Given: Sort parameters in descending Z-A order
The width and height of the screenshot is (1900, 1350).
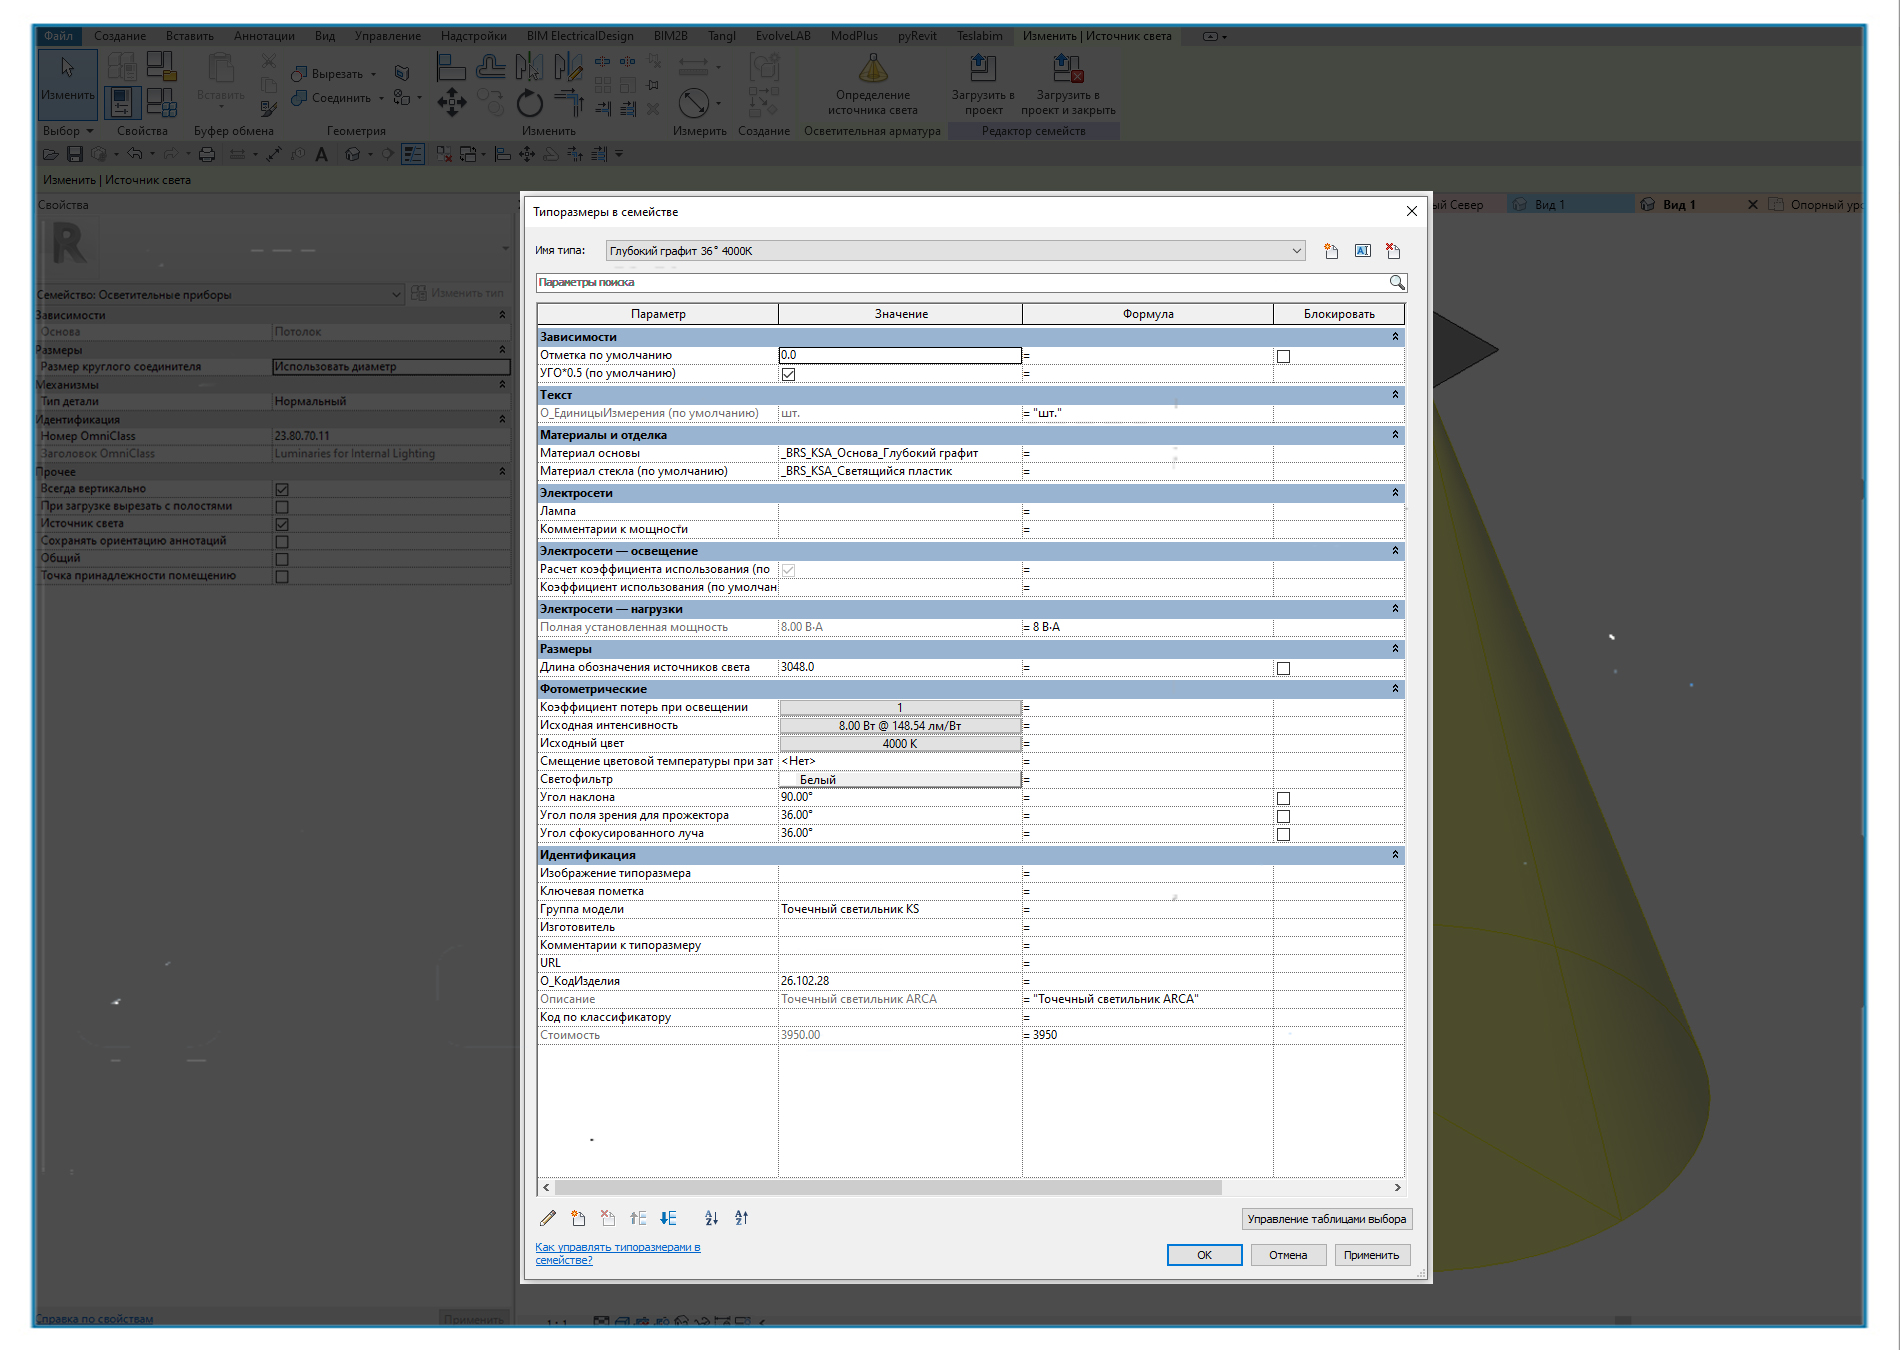Looking at the screenshot, I should (741, 1218).
